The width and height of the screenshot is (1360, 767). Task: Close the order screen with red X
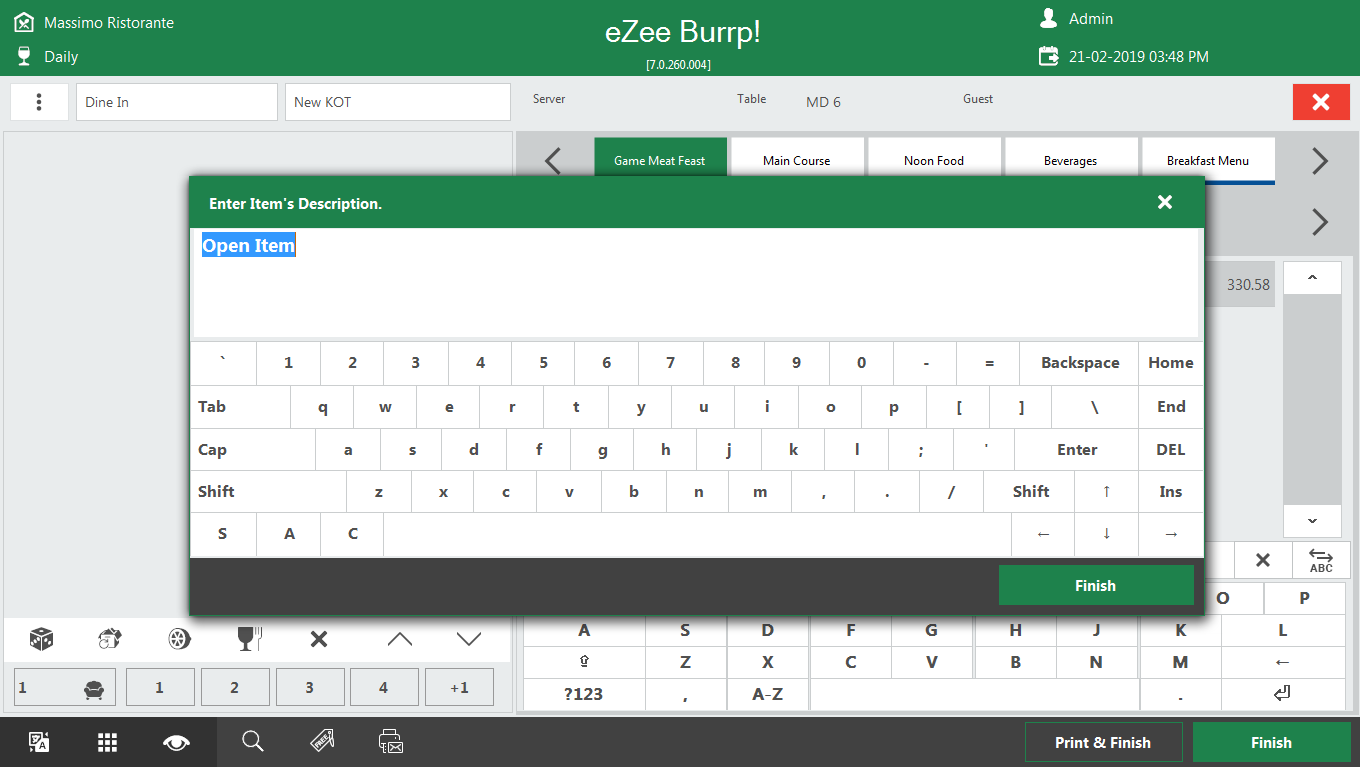click(1321, 102)
